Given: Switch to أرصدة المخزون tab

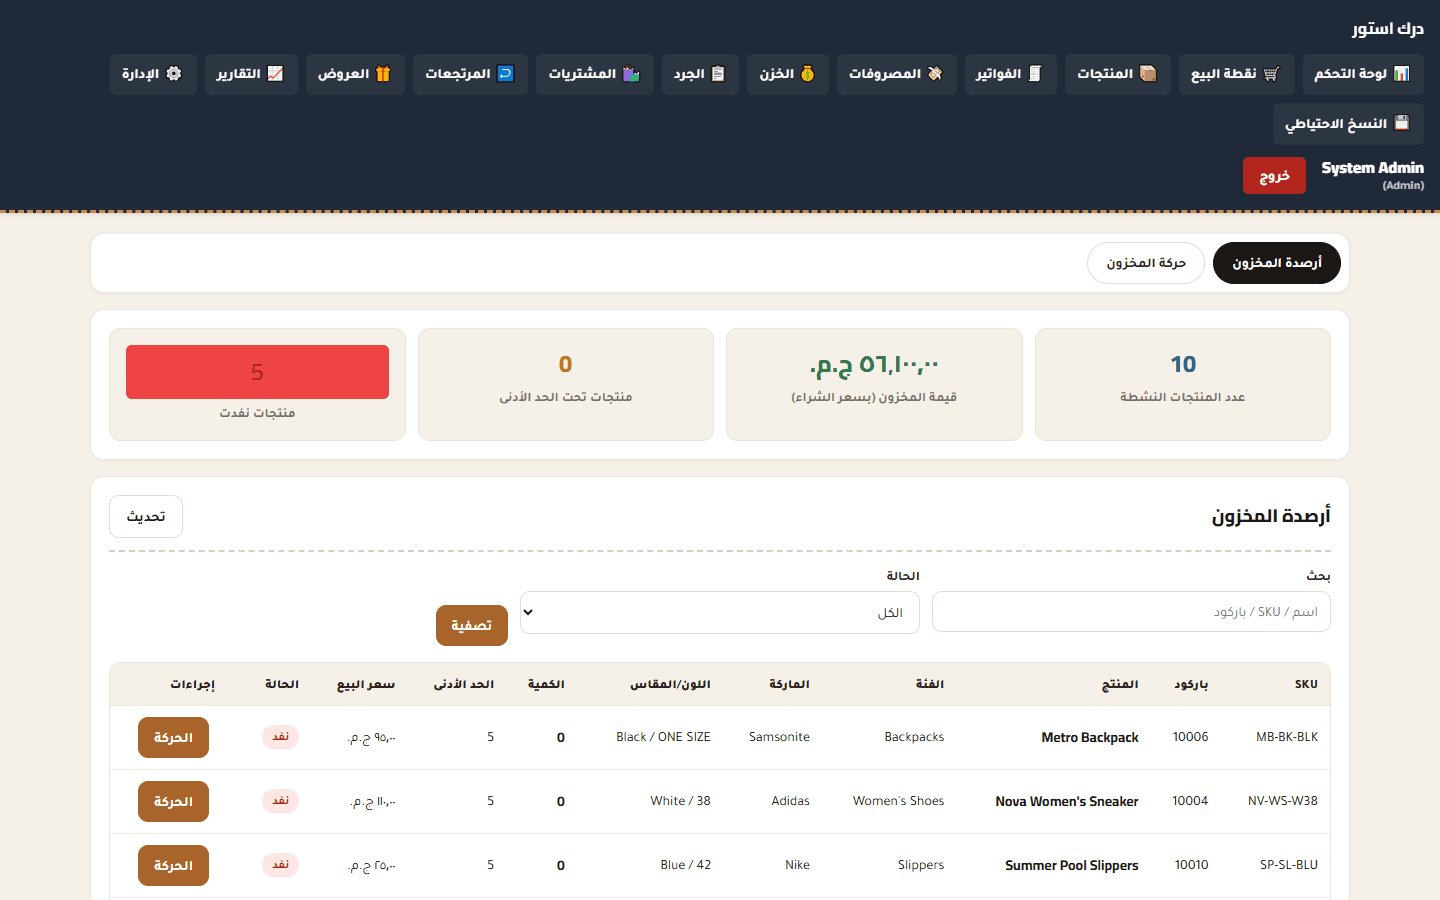Looking at the screenshot, I should pos(1276,263).
